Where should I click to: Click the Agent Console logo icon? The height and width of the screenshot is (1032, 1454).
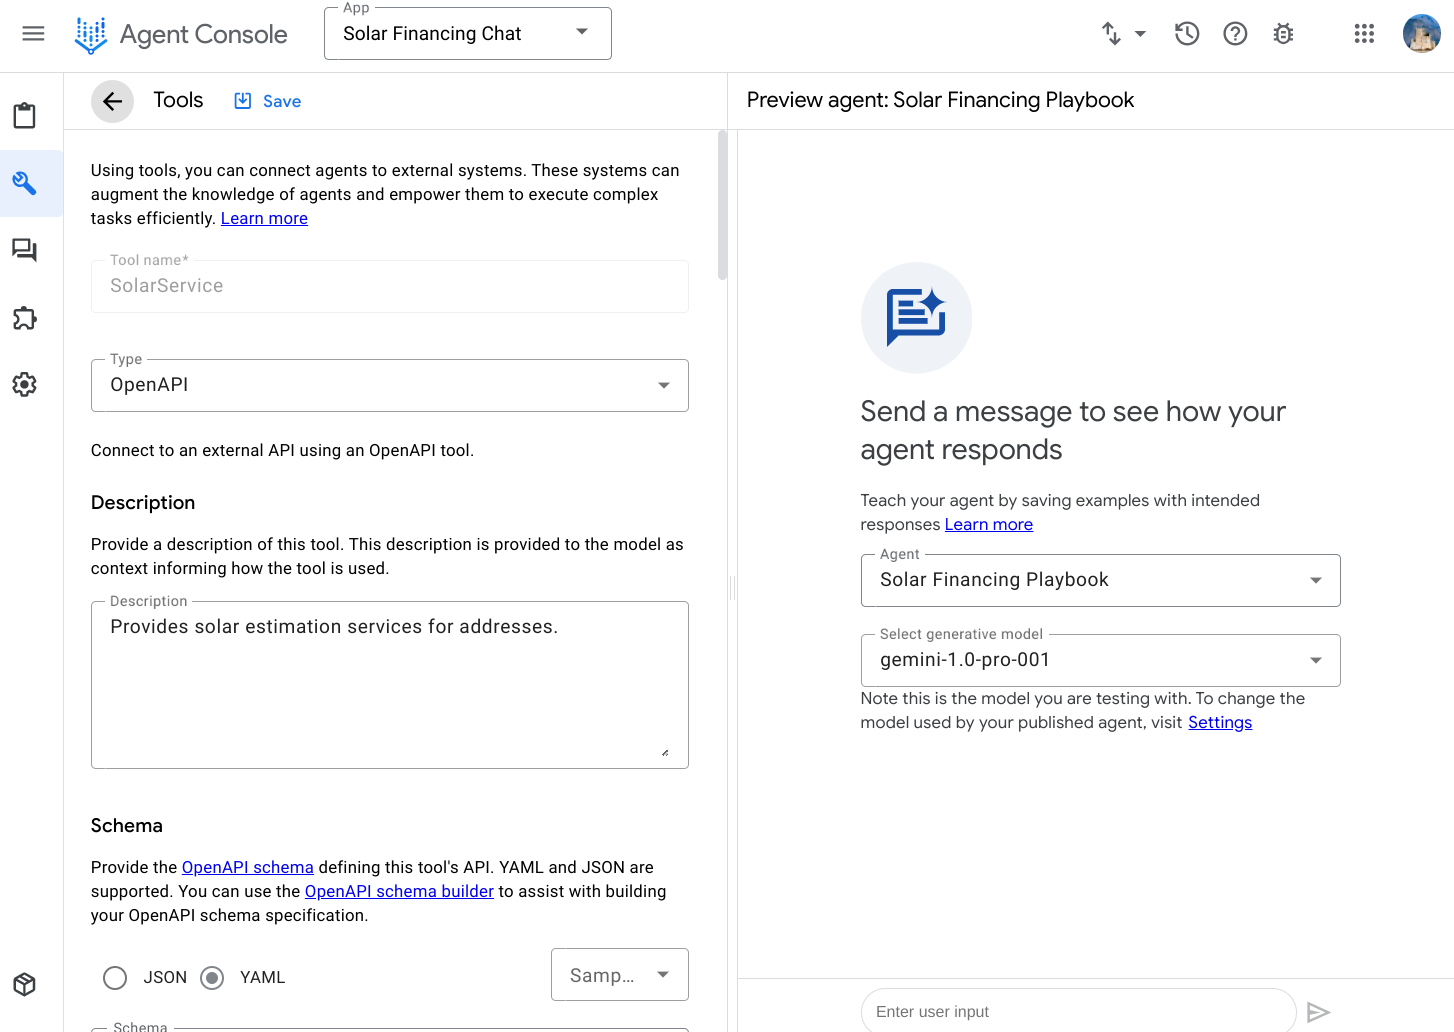(x=91, y=35)
